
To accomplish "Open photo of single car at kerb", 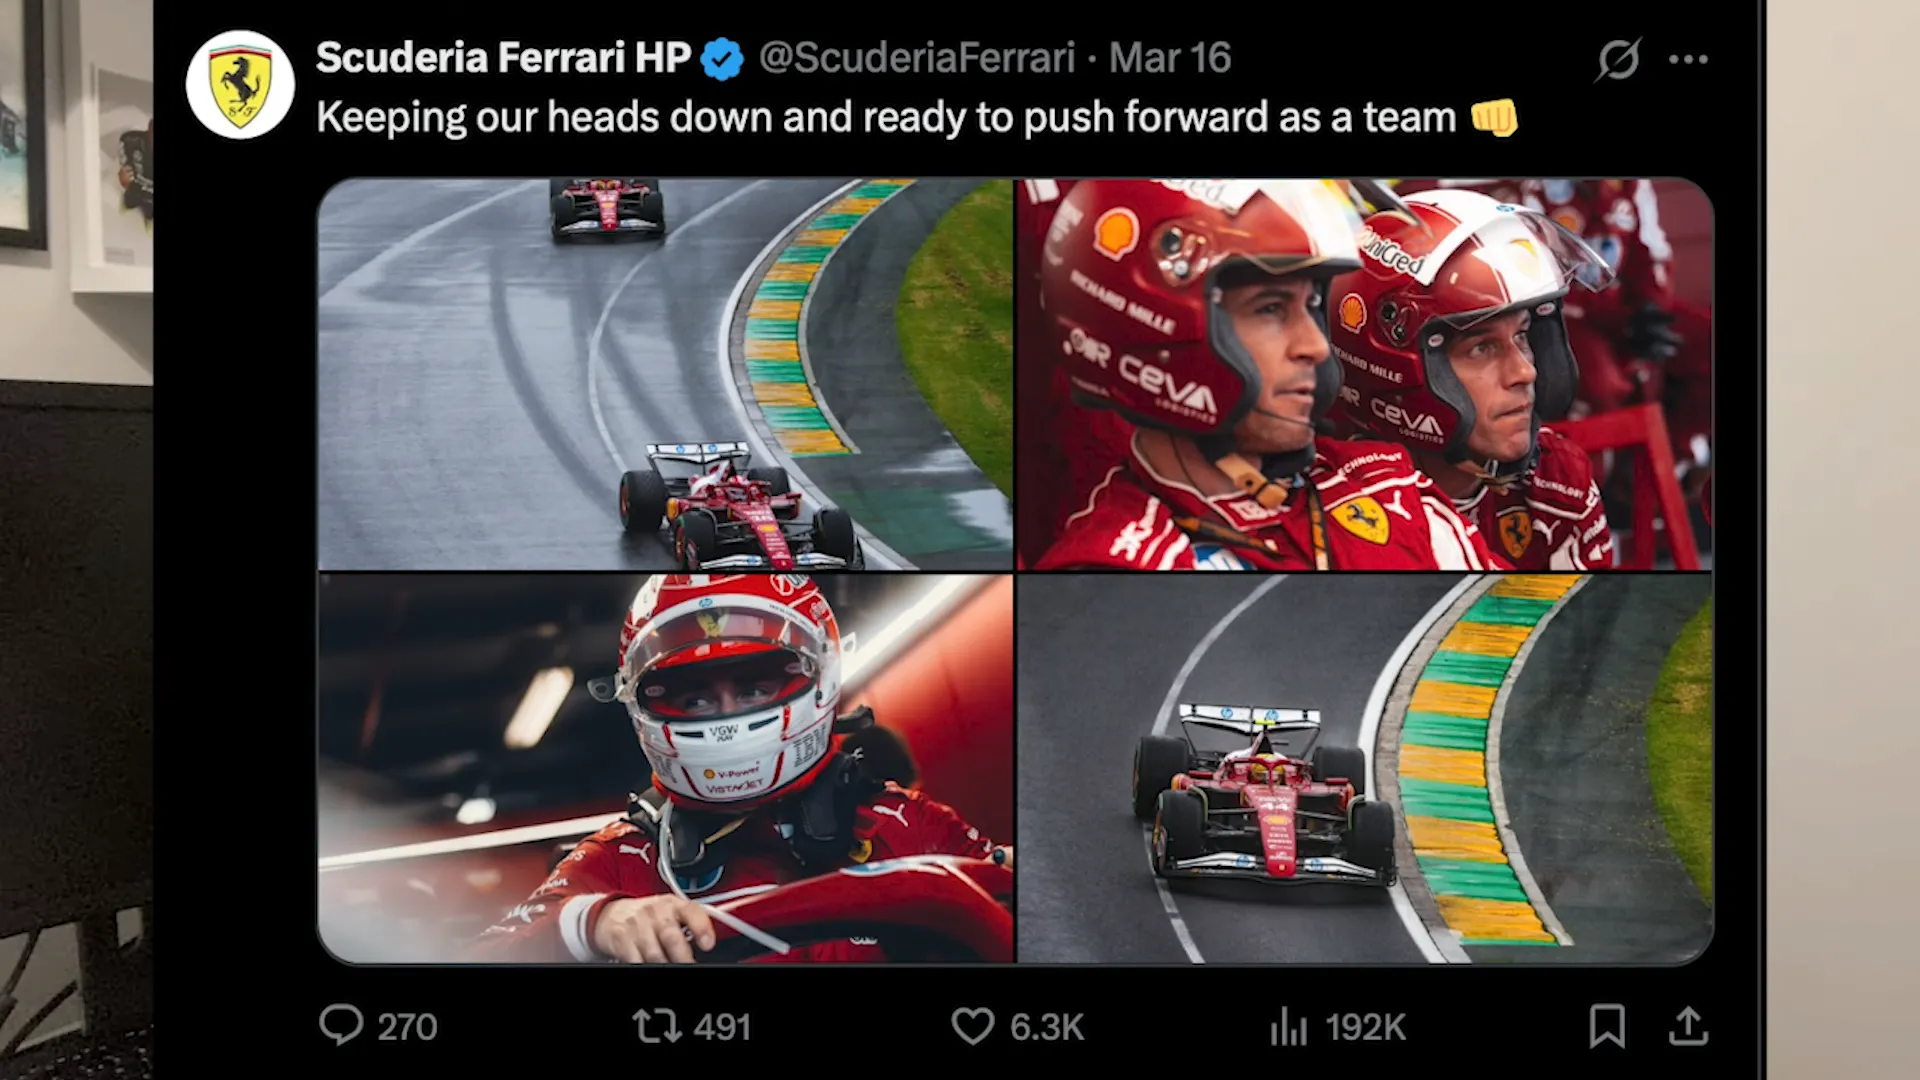I will coord(1365,768).
